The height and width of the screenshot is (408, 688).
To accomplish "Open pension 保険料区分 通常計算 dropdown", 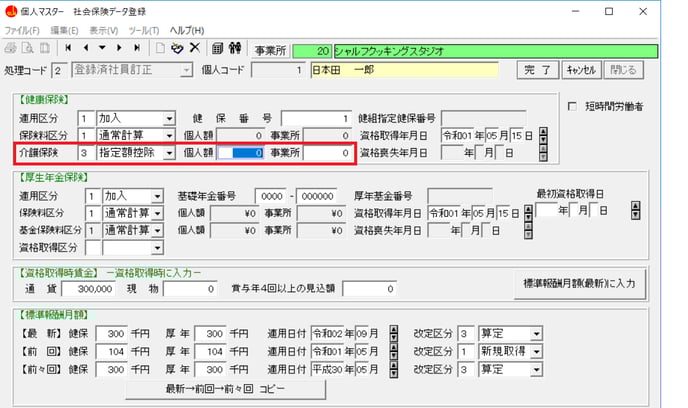I will (157, 213).
